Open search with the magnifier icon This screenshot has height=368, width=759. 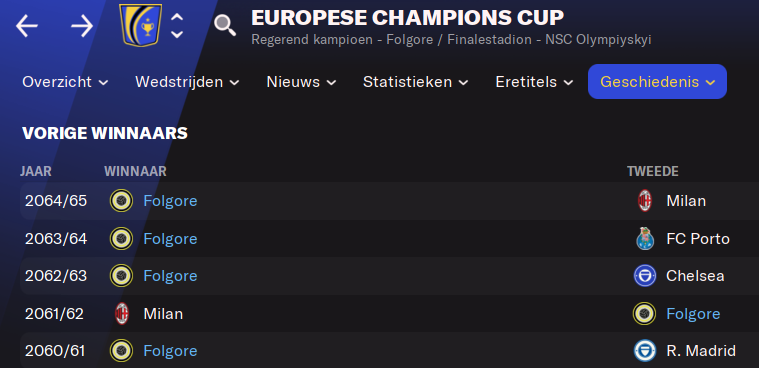click(x=225, y=25)
